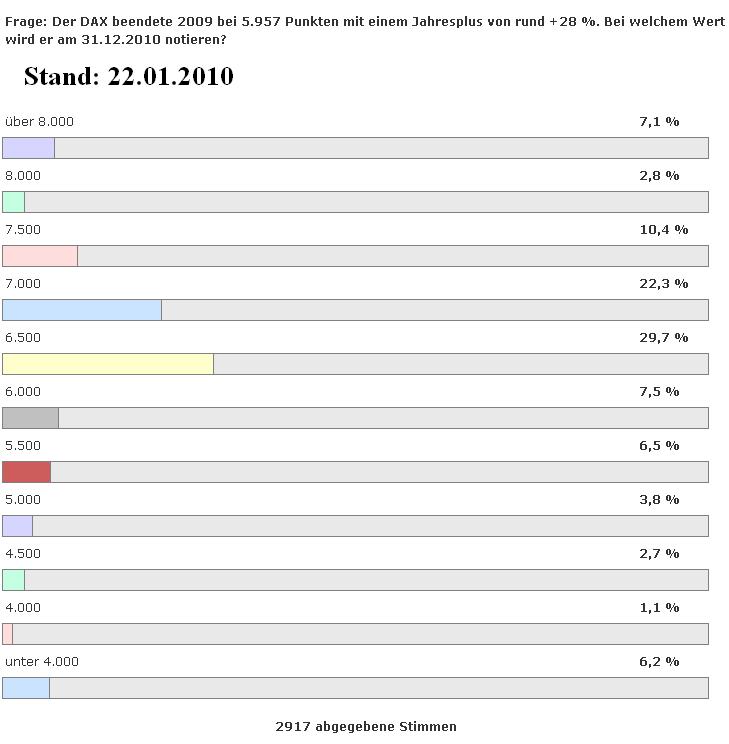The height and width of the screenshot is (744, 729).
Task: Click the 'Stand: 22.01.2010' heading
Action: click(128, 77)
